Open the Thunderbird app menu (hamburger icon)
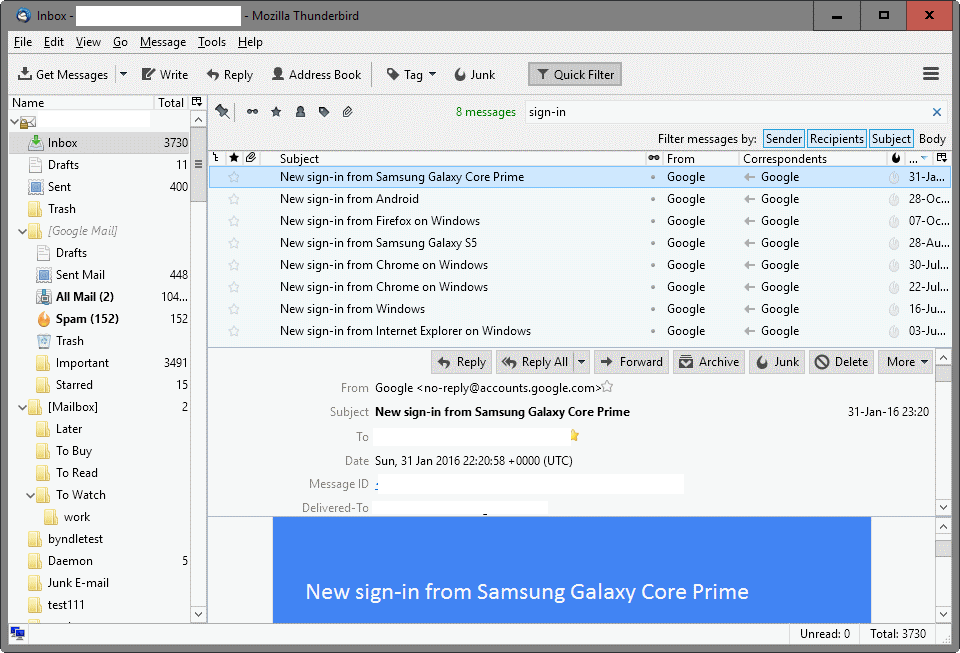960x653 pixels. pos(931,73)
